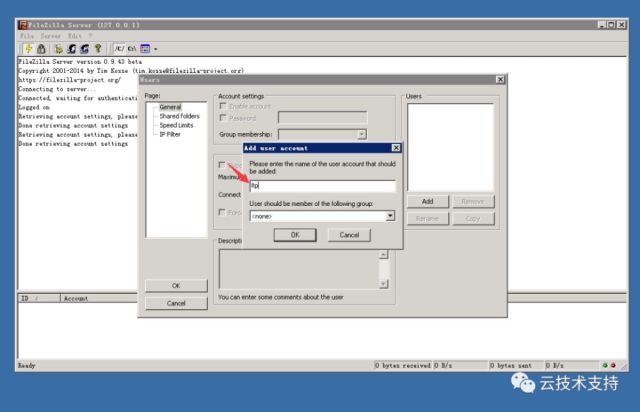Select IP Filter page in tree
The image size is (640, 412).
click(x=170, y=134)
